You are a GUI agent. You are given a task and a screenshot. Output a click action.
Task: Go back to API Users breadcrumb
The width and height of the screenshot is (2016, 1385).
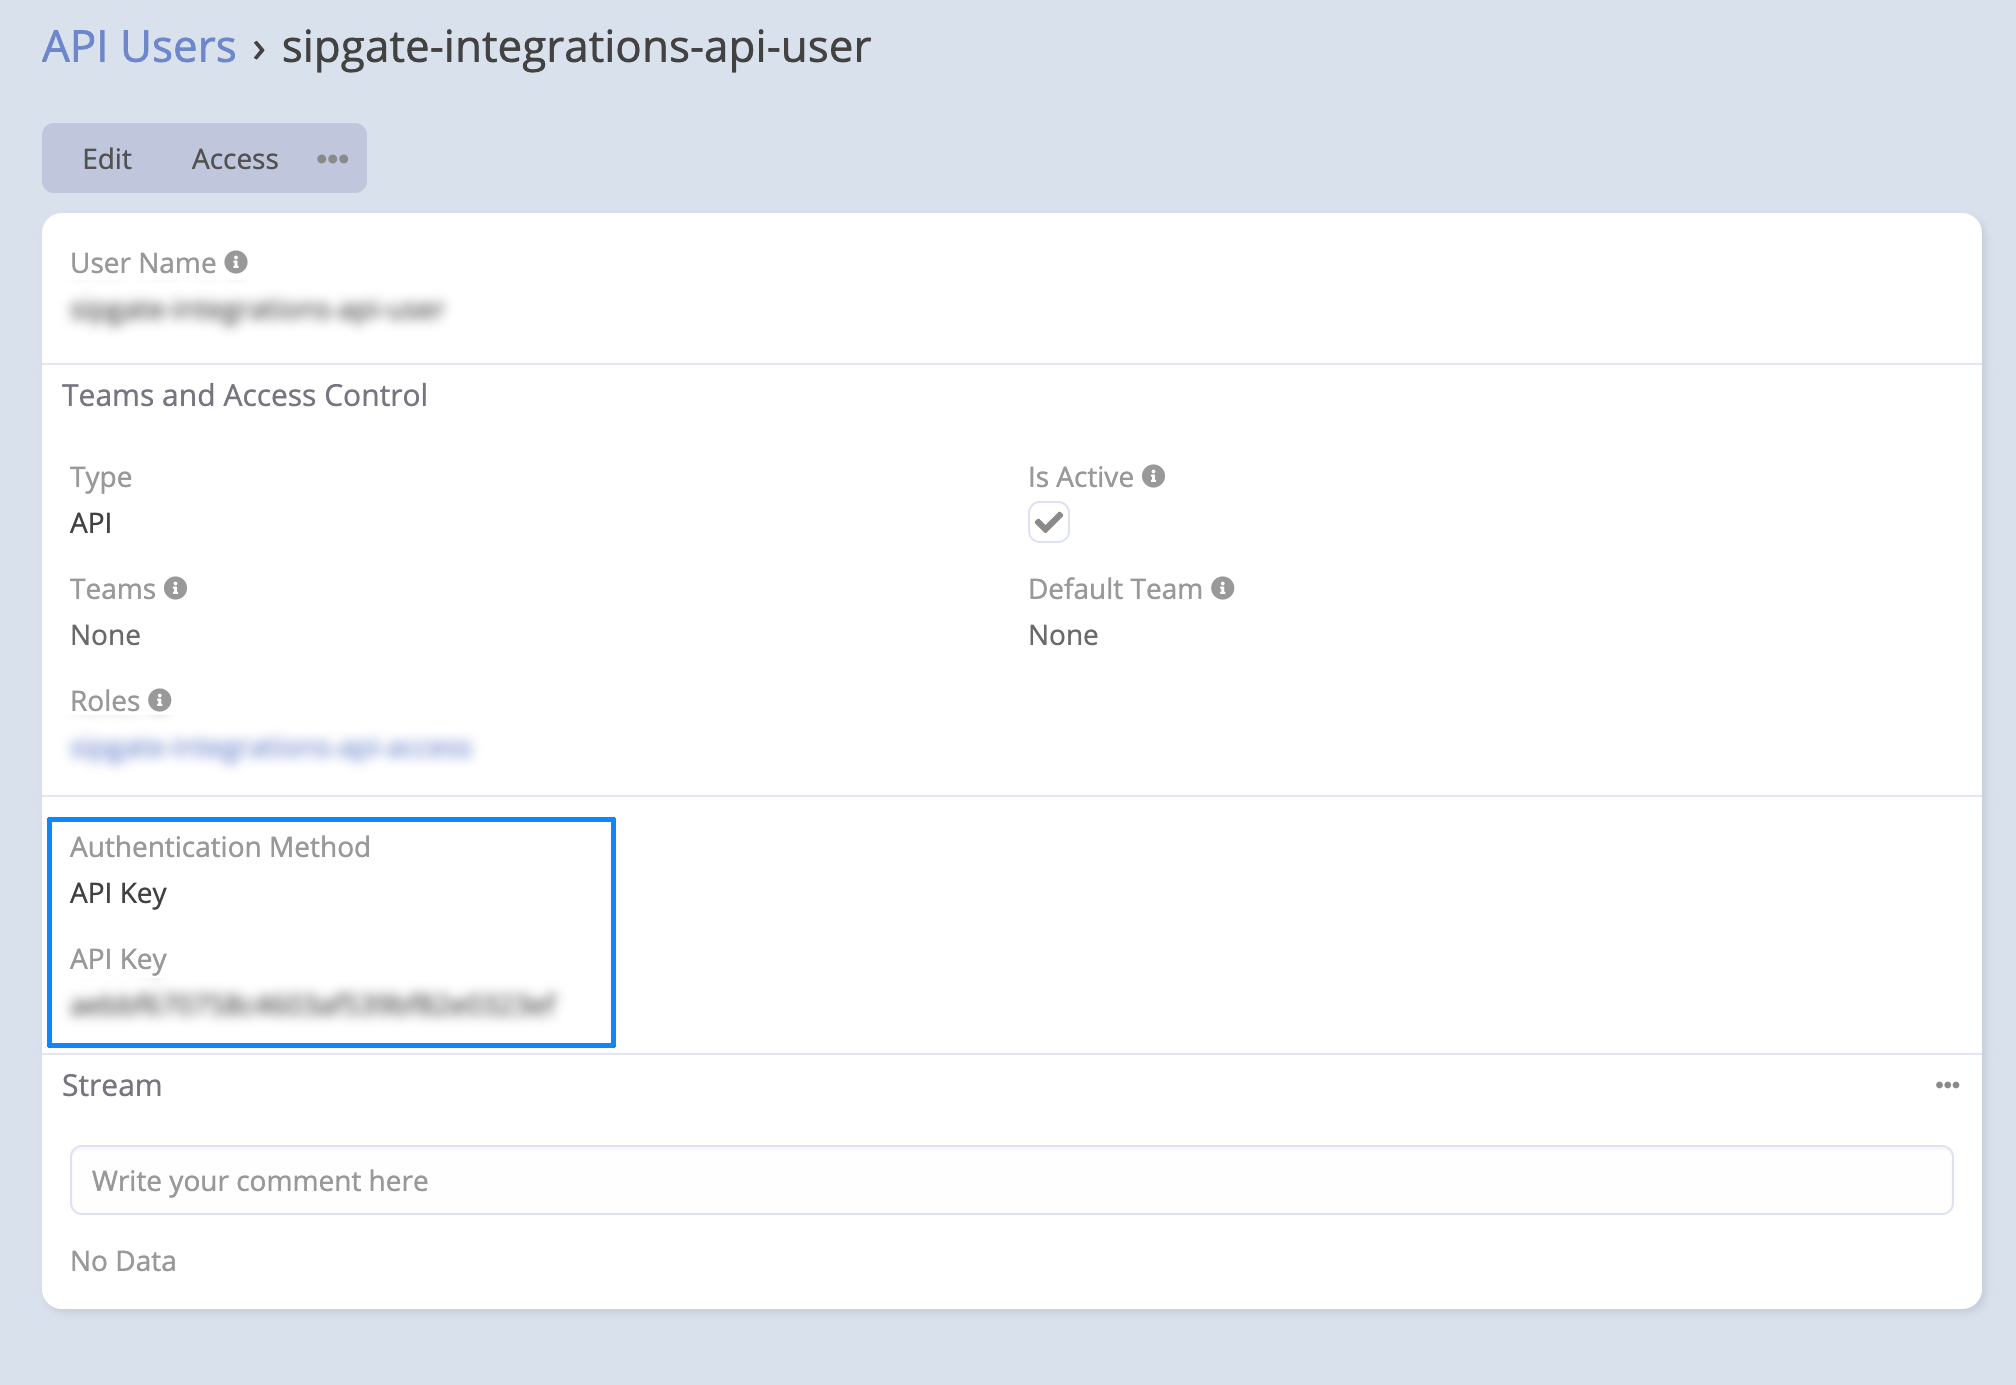point(139,47)
